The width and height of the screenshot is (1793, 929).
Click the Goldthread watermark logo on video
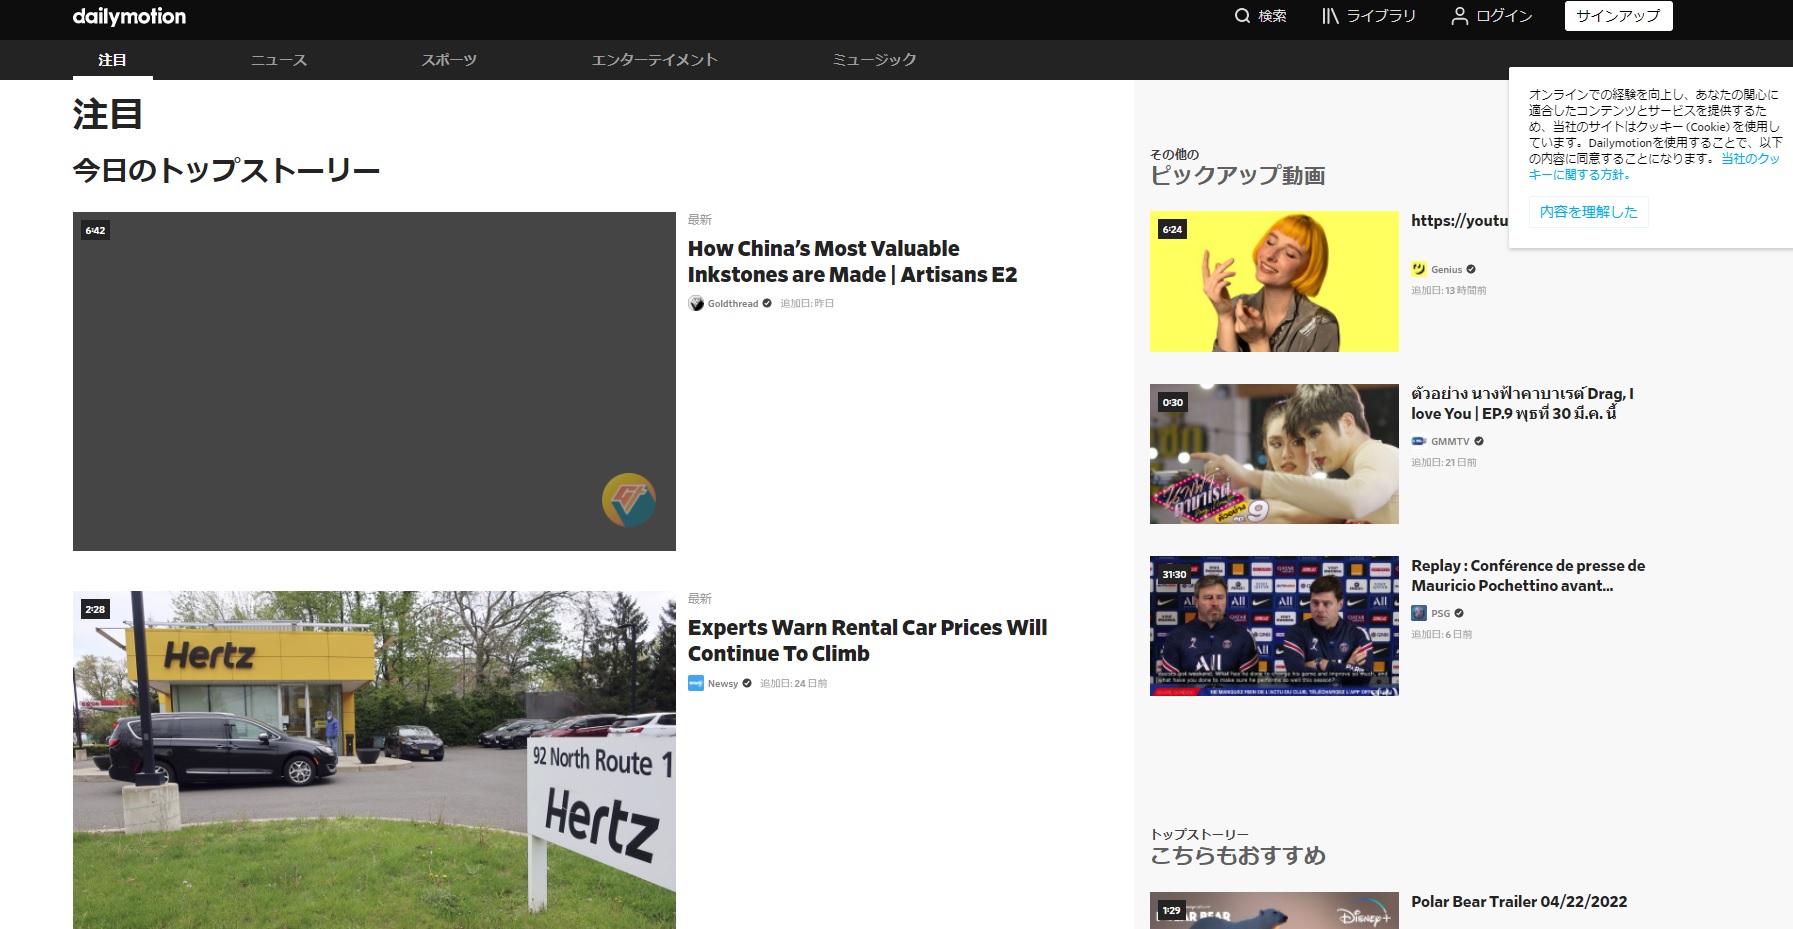[629, 500]
